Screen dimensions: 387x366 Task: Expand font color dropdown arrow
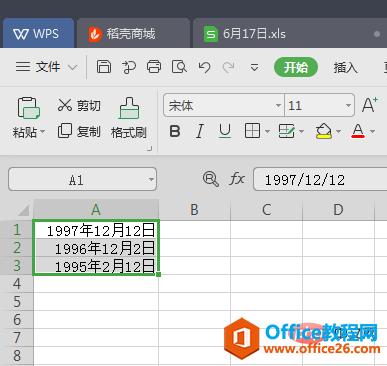[x=373, y=131]
